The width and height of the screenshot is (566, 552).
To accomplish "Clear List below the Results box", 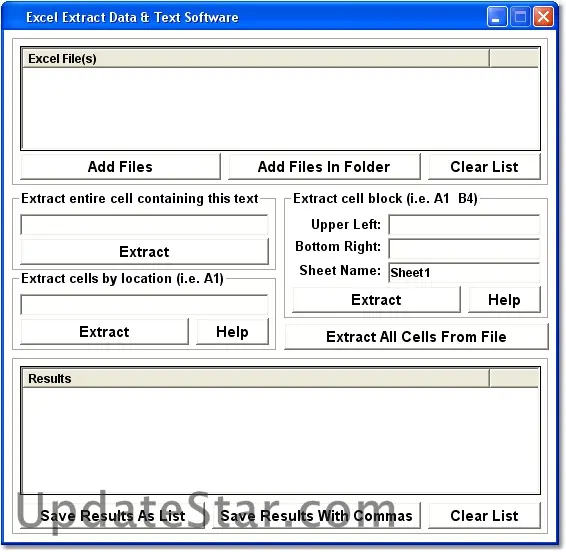I will pyautogui.click(x=484, y=516).
